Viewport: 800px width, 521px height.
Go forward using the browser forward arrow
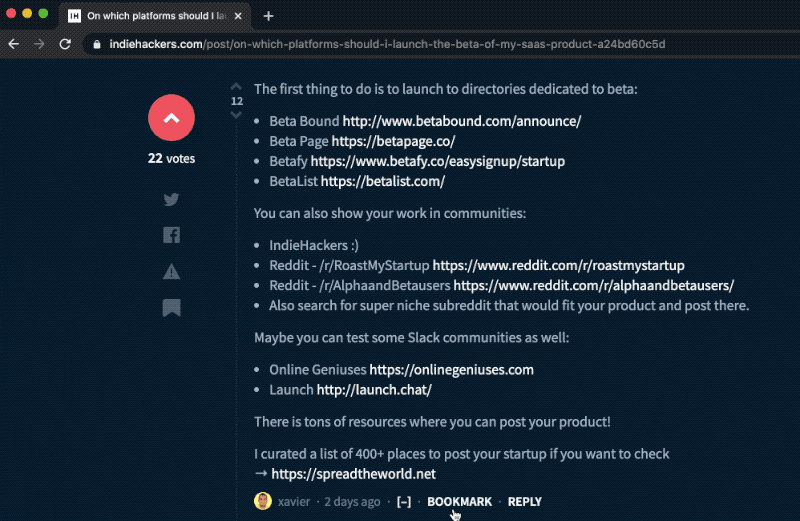point(39,44)
